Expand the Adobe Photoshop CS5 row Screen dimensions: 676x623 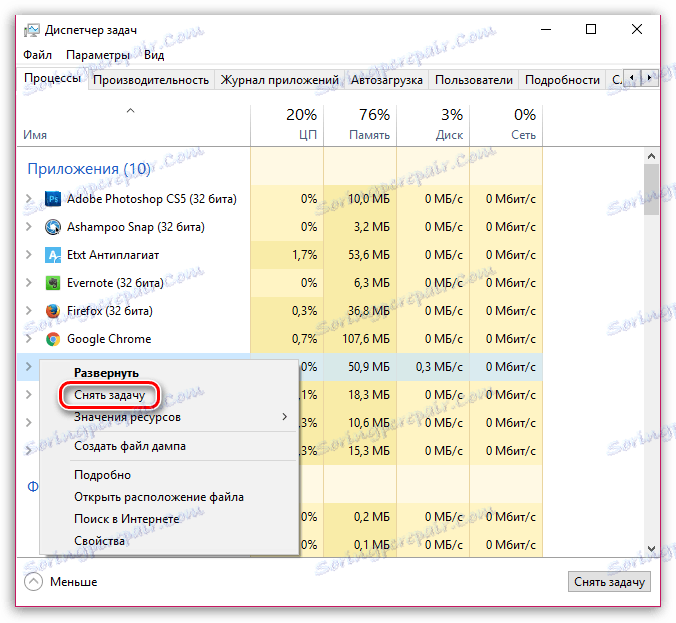tap(28, 198)
